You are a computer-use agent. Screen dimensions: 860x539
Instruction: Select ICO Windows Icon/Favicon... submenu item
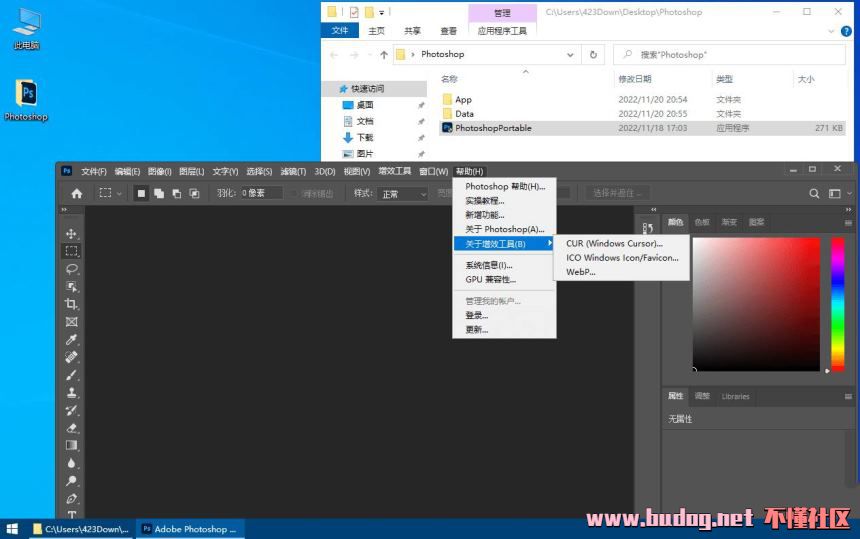(x=621, y=258)
